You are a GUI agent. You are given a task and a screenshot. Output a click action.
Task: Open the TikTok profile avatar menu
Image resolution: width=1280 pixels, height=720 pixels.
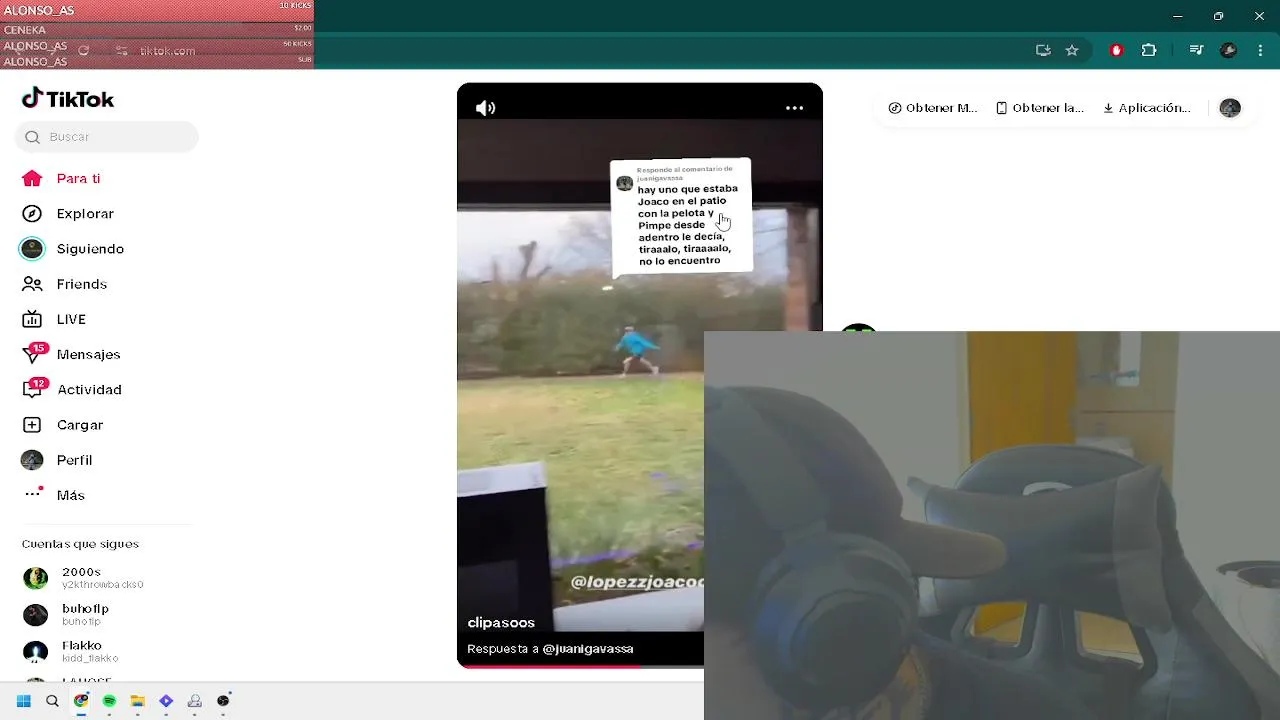[1230, 108]
